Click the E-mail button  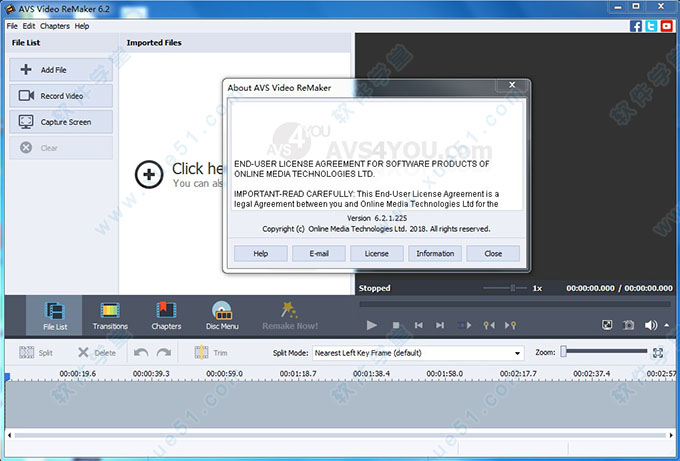pos(319,254)
